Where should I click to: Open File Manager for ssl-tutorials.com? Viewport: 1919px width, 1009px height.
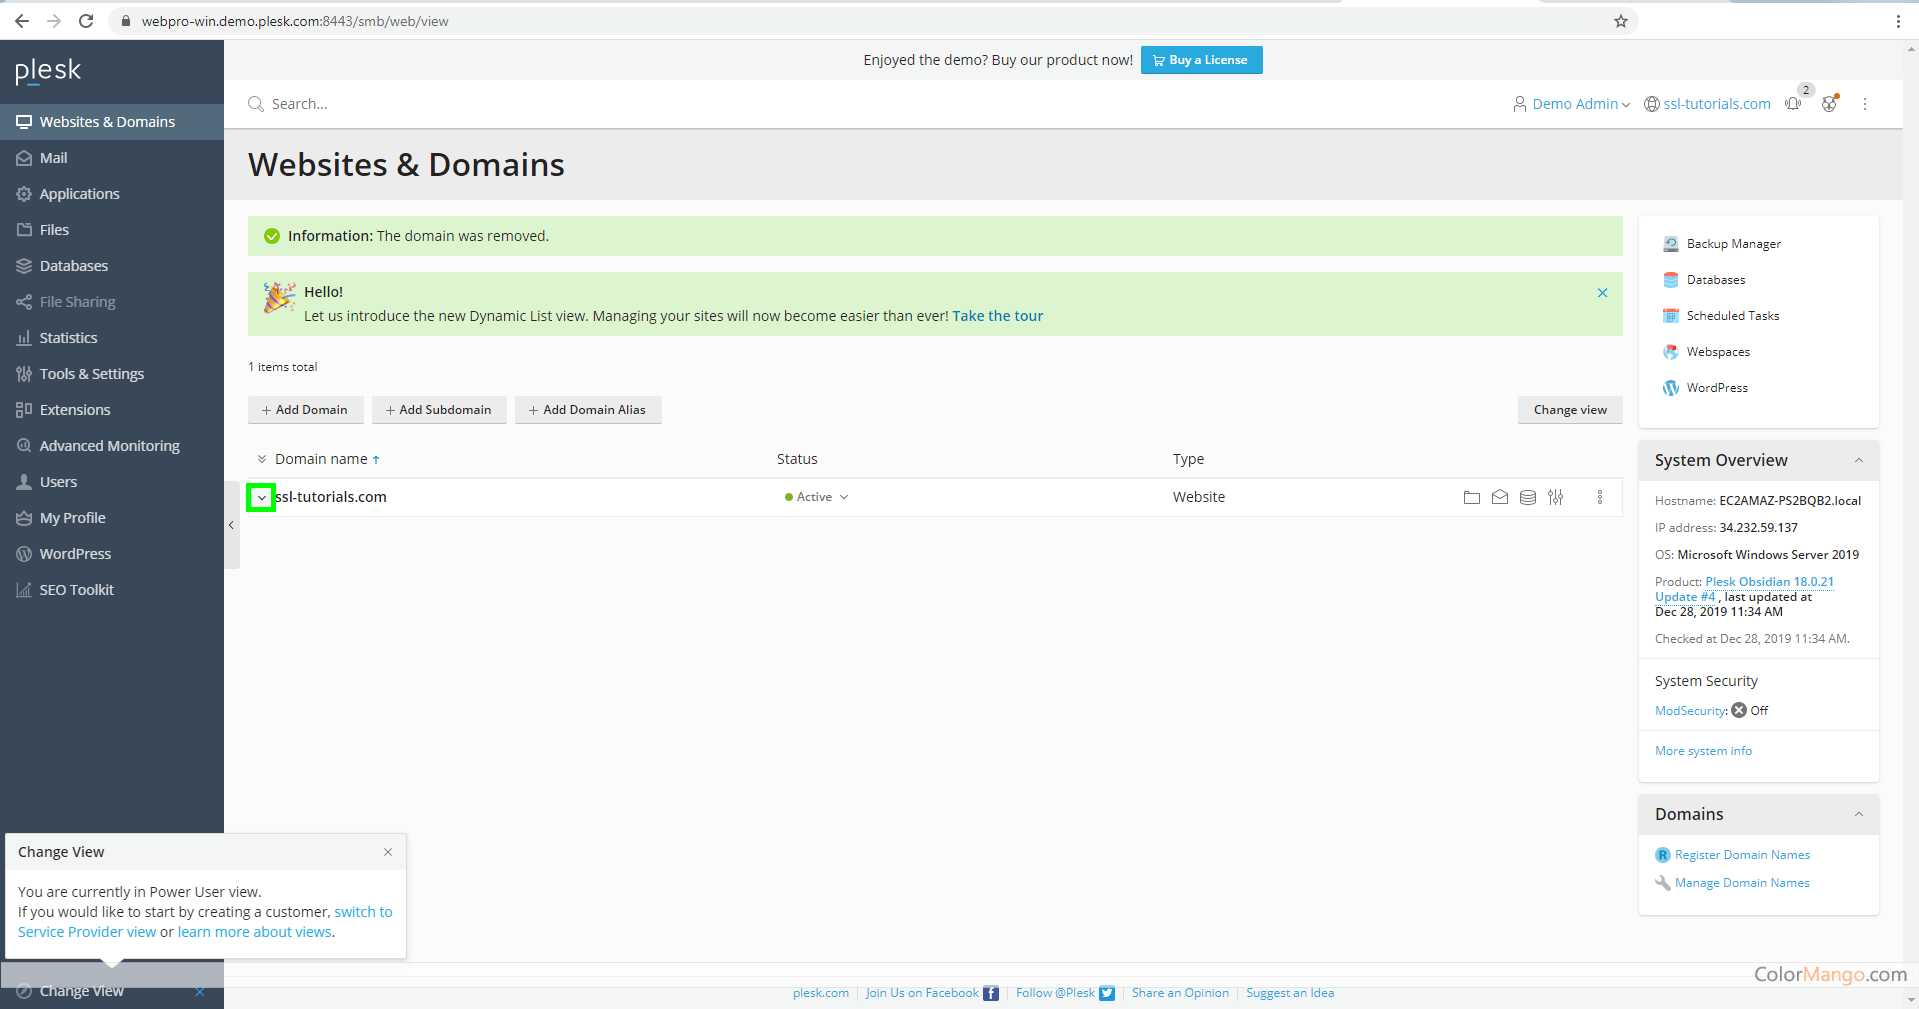(1471, 497)
